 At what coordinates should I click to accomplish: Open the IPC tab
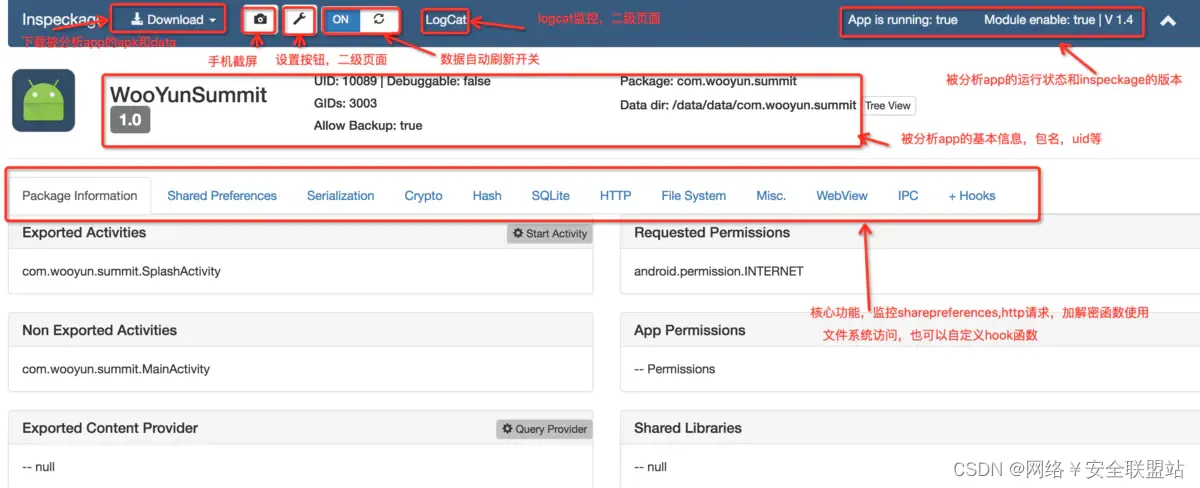click(x=908, y=196)
